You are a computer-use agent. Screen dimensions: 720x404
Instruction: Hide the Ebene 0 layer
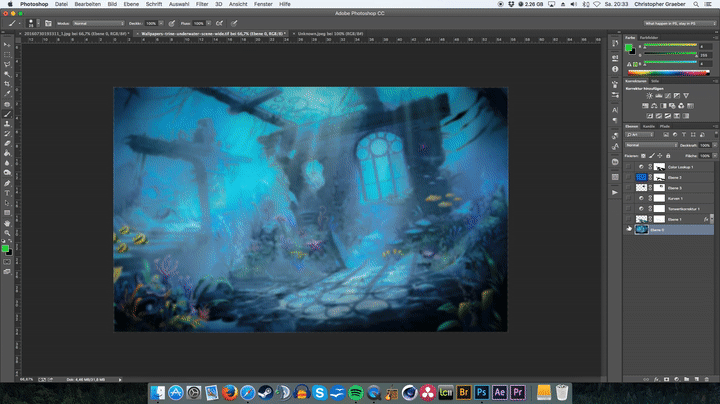coord(629,229)
